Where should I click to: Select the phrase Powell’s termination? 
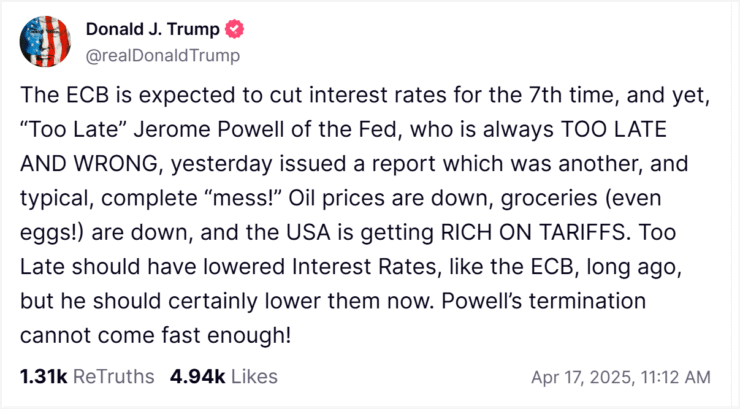543,301
